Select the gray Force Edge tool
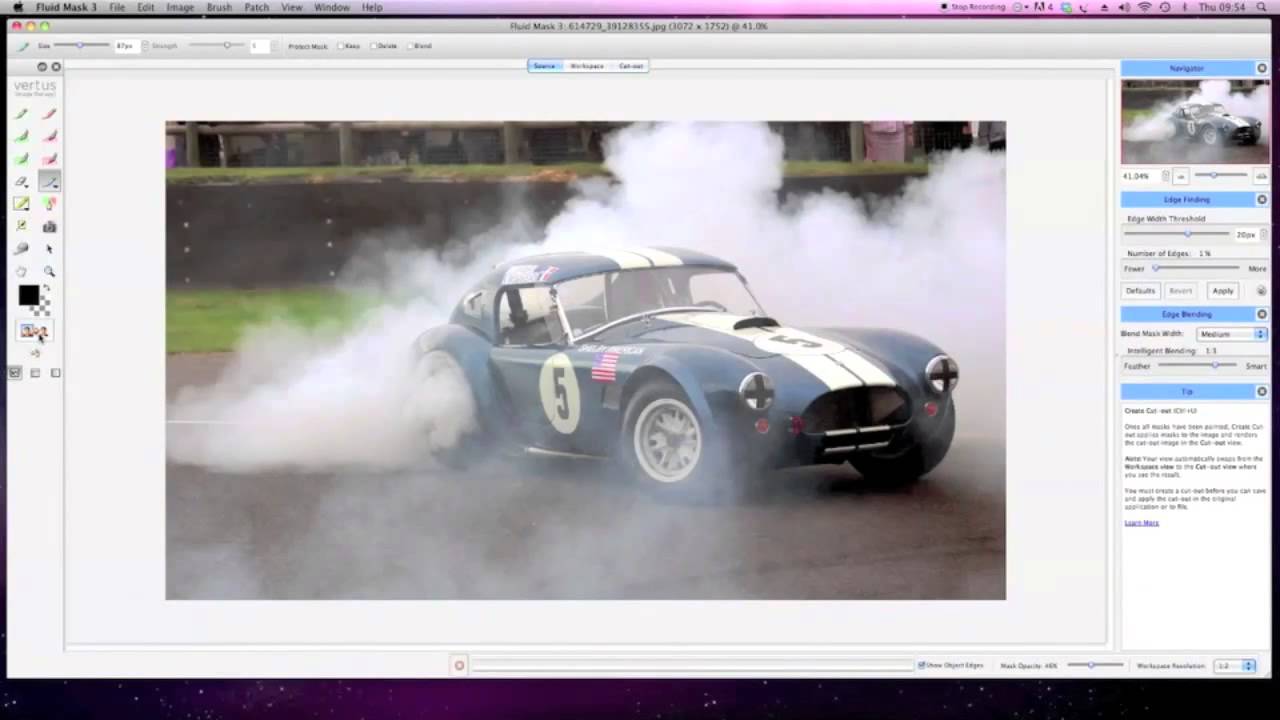 click(x=21, y=249)
